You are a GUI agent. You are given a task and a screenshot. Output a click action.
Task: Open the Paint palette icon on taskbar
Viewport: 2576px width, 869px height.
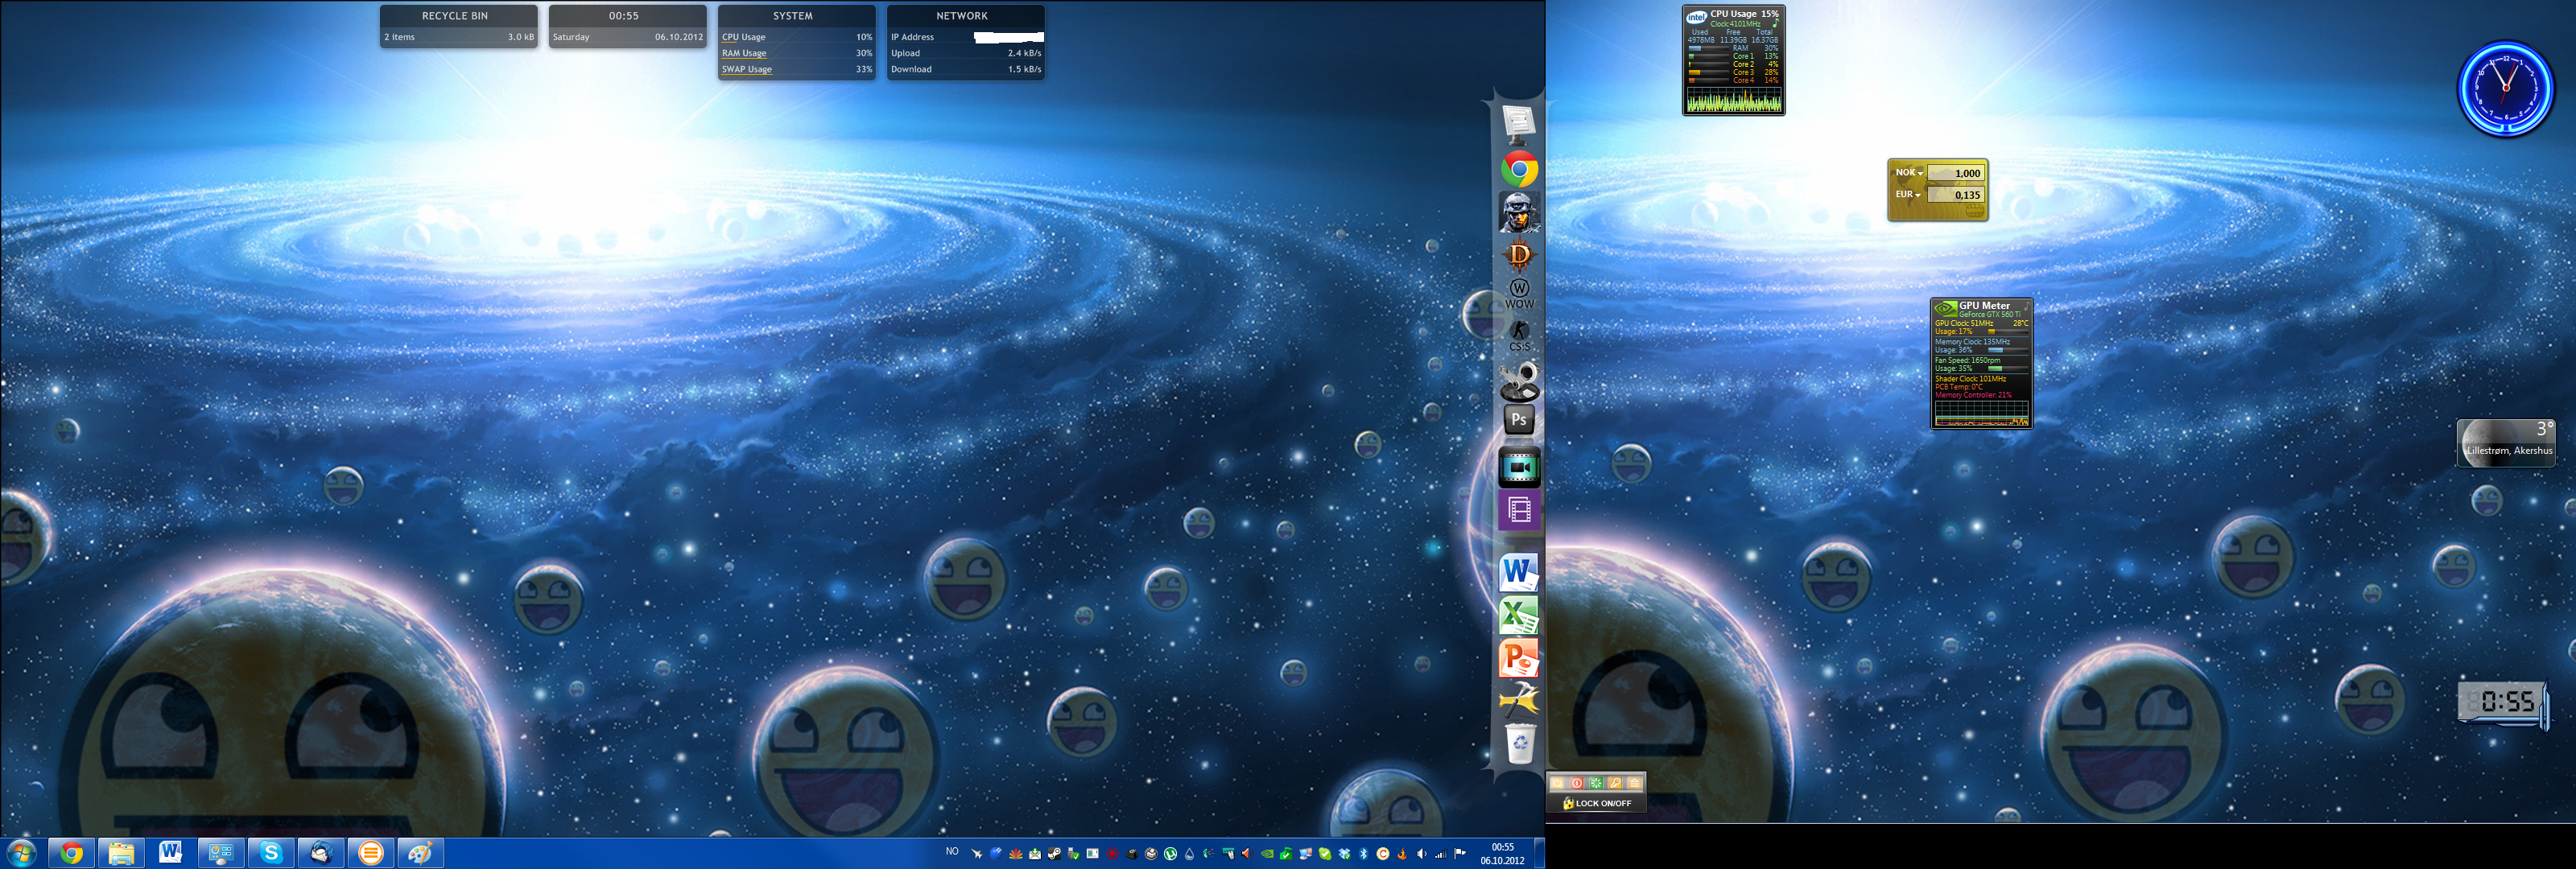point(421,853)
